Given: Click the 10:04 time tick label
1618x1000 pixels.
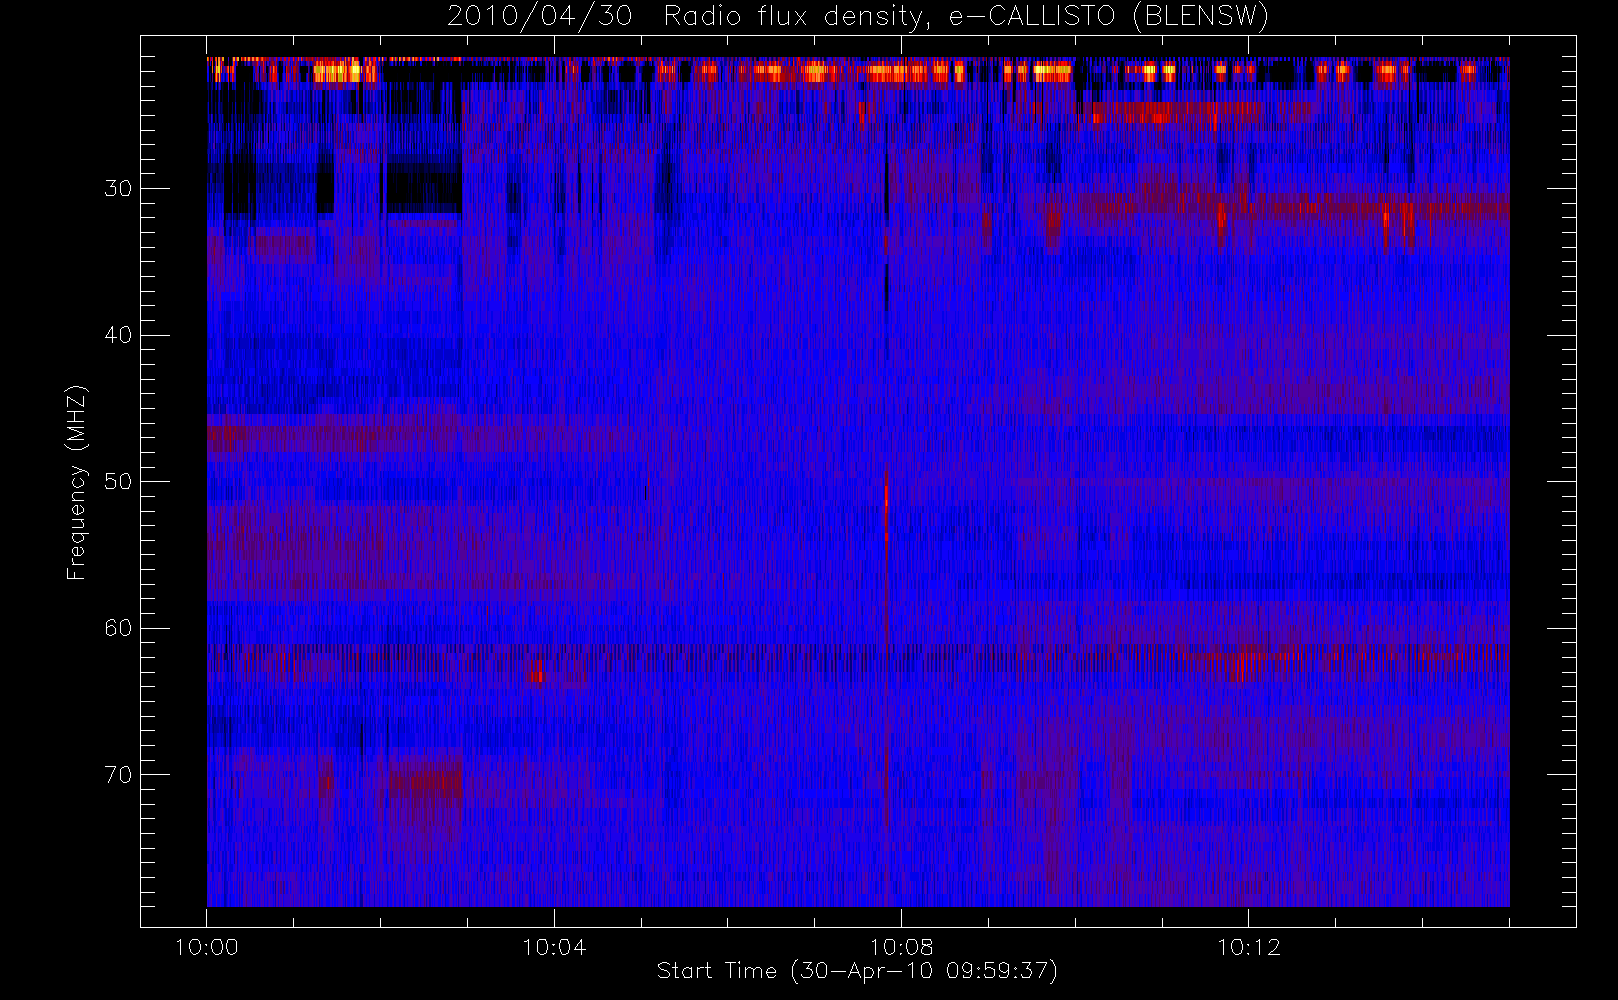Looking at the screenshot, I should click(x=554, y=948).
